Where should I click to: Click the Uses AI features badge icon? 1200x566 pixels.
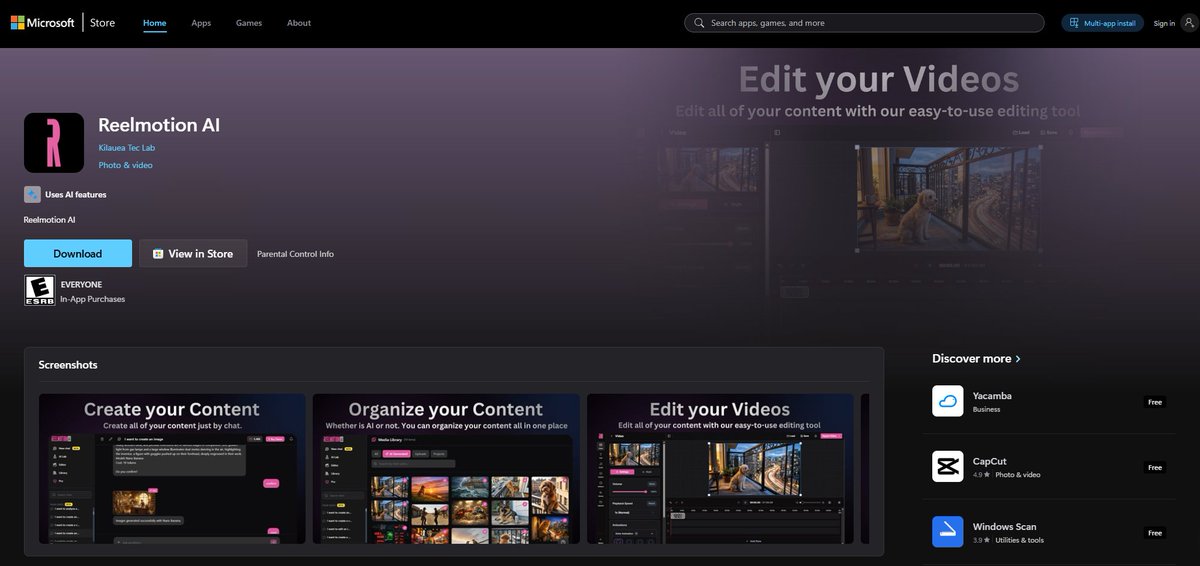(32, 195)
